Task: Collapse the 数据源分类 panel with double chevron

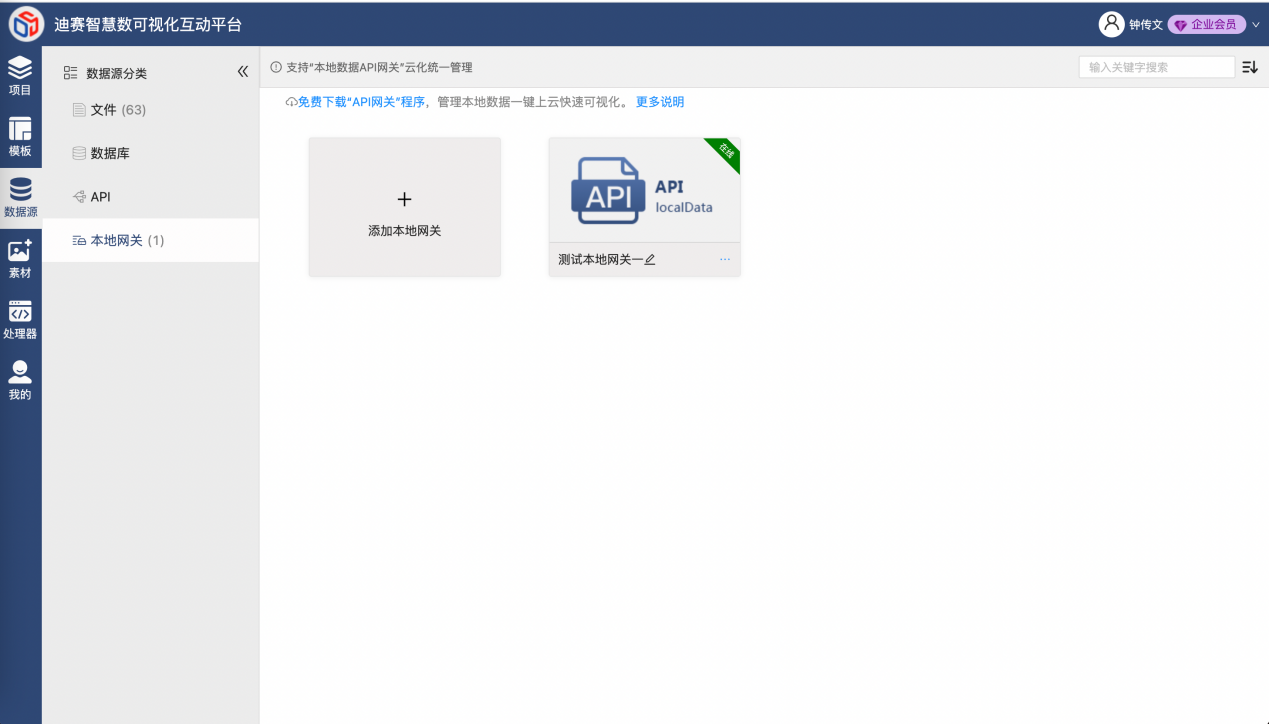Action: (x=242, y=72)
